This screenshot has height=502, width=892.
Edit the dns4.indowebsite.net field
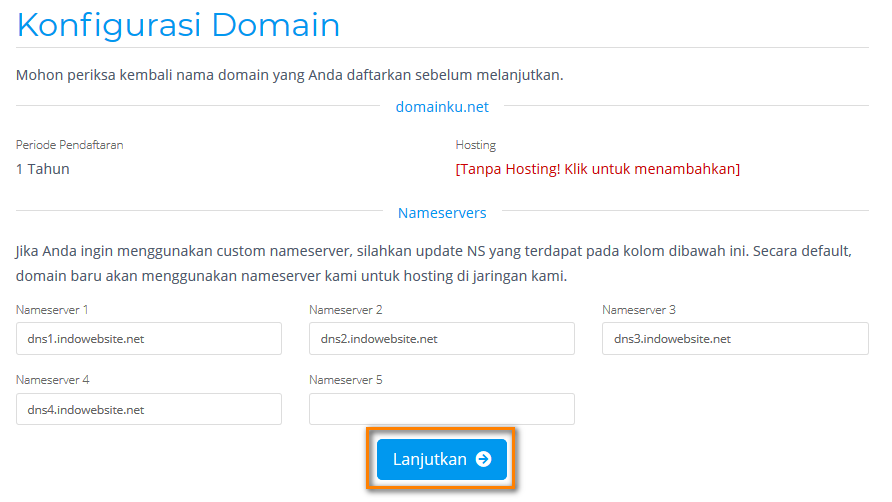(x=148, y=410)
